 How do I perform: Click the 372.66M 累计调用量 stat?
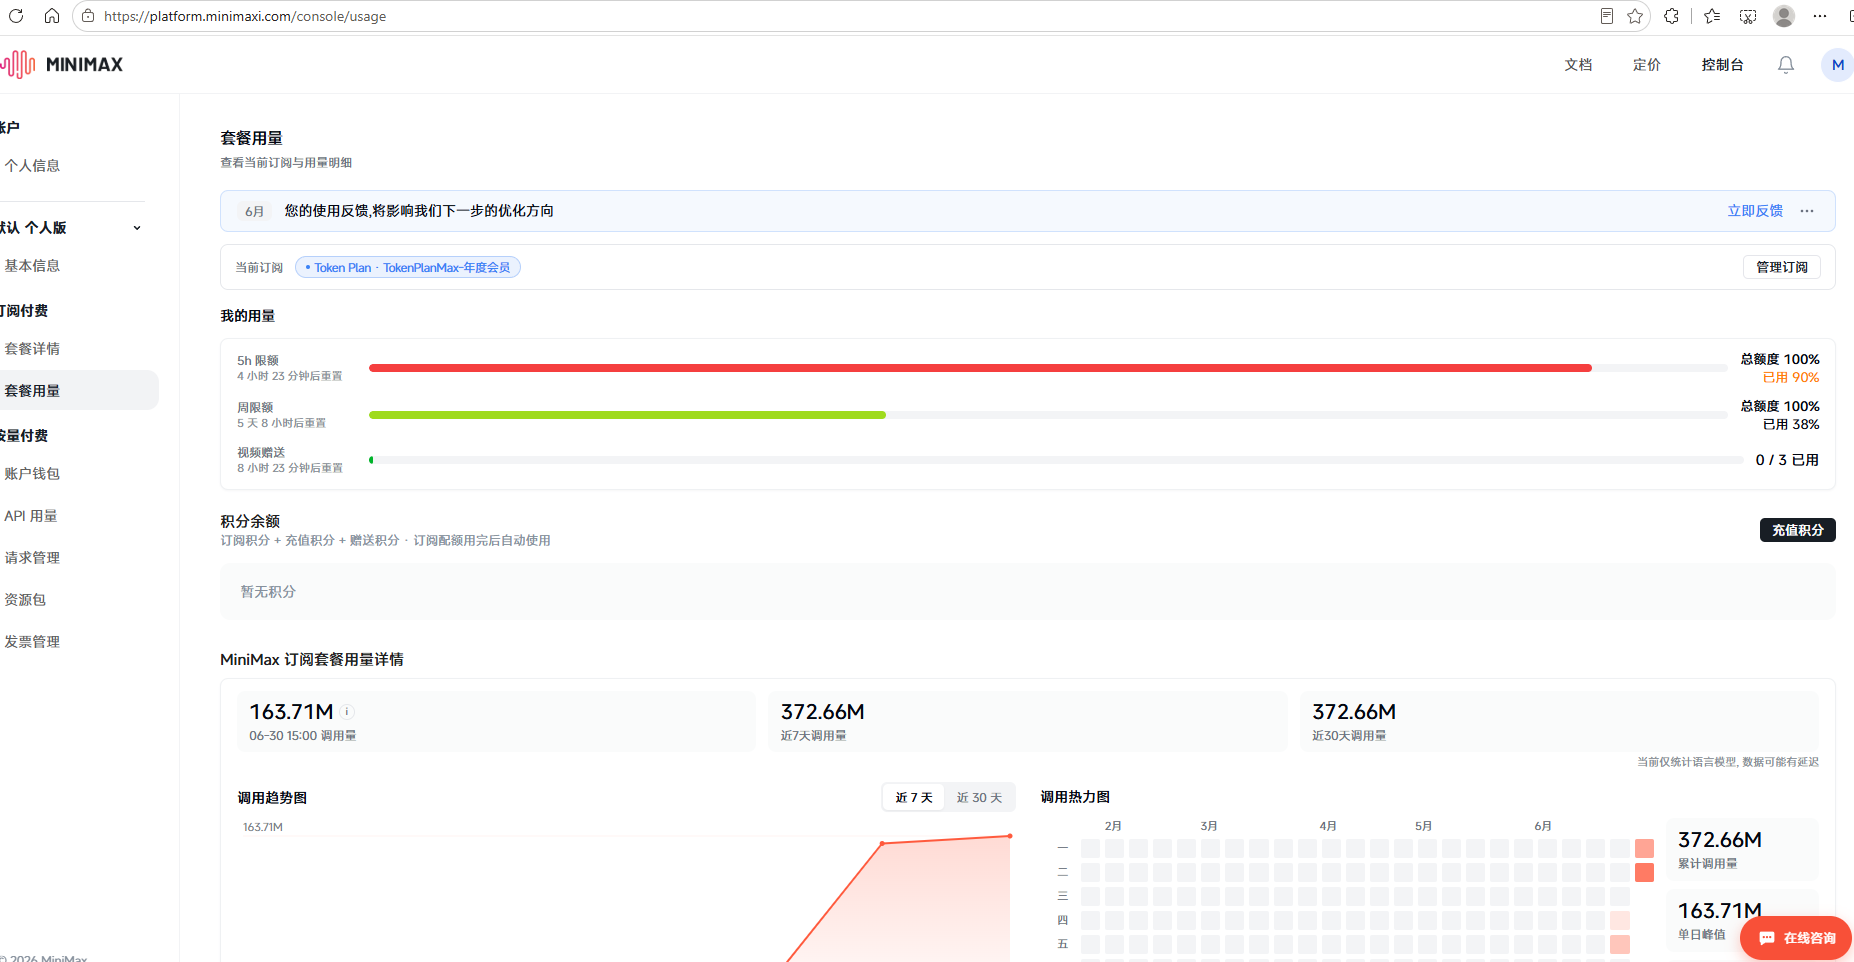[1743, 849]
